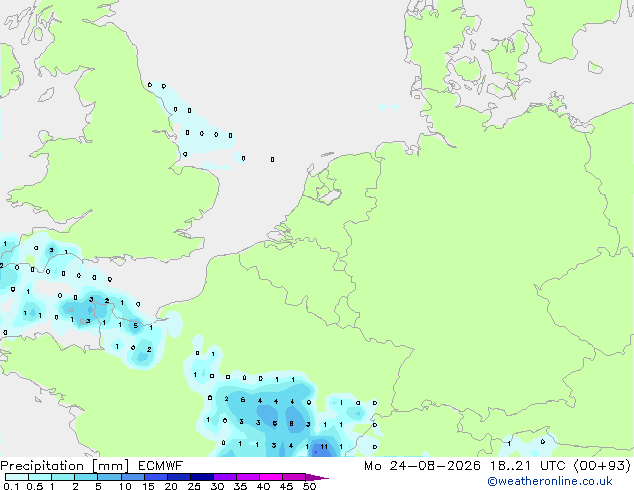
Task: Pick the 25–30 mm navy swatch
Action: (x=202, y=477)
